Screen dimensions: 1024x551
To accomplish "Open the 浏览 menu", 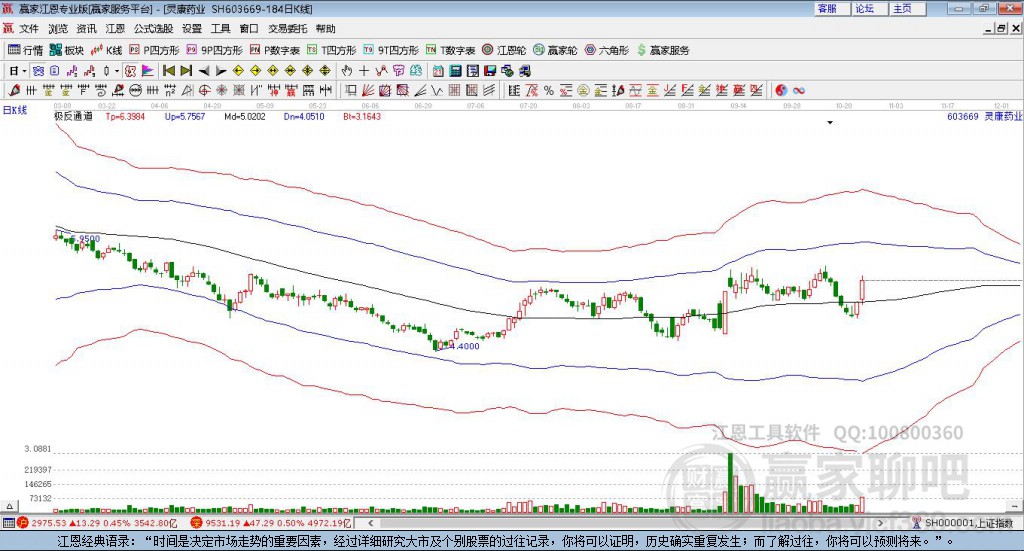I will (57, 29).
